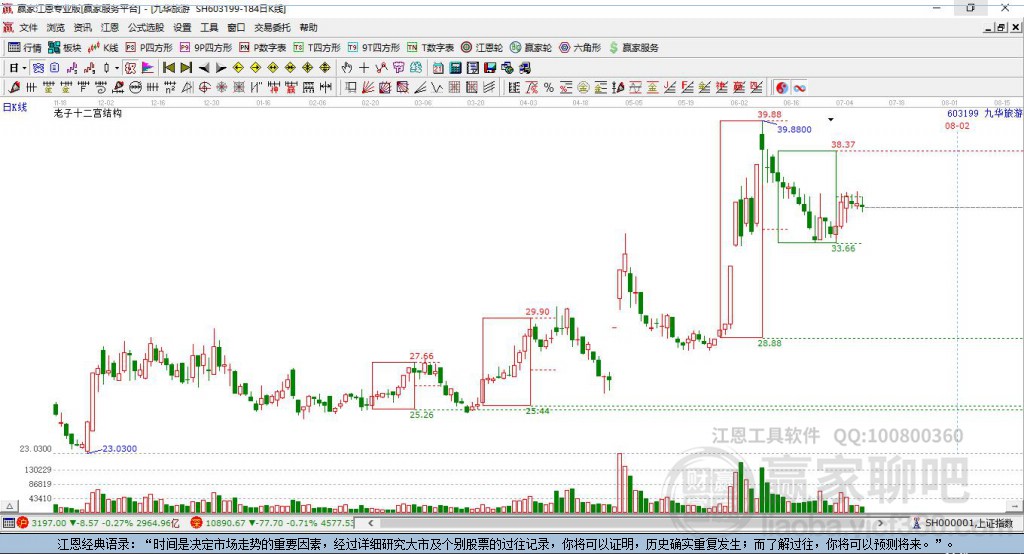The width and height of the screenshot is (1024, 554).
Task: Click the SH000001 上证指数 status entry
Action: (x=963, y=523)
